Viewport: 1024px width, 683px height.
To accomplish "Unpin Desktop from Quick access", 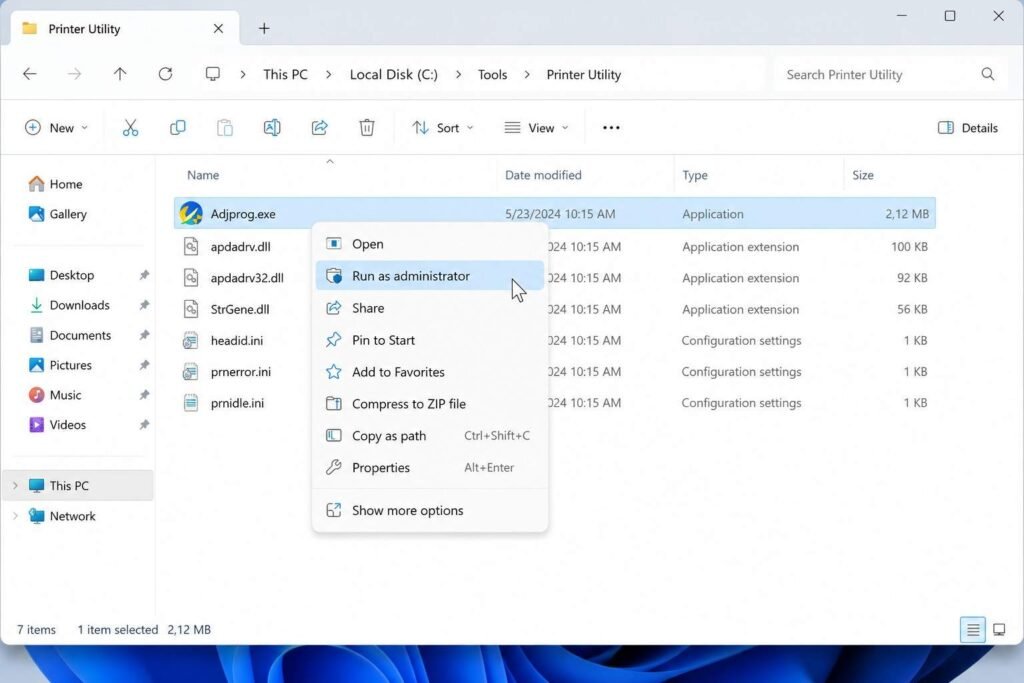I will (x=144, y=275).
